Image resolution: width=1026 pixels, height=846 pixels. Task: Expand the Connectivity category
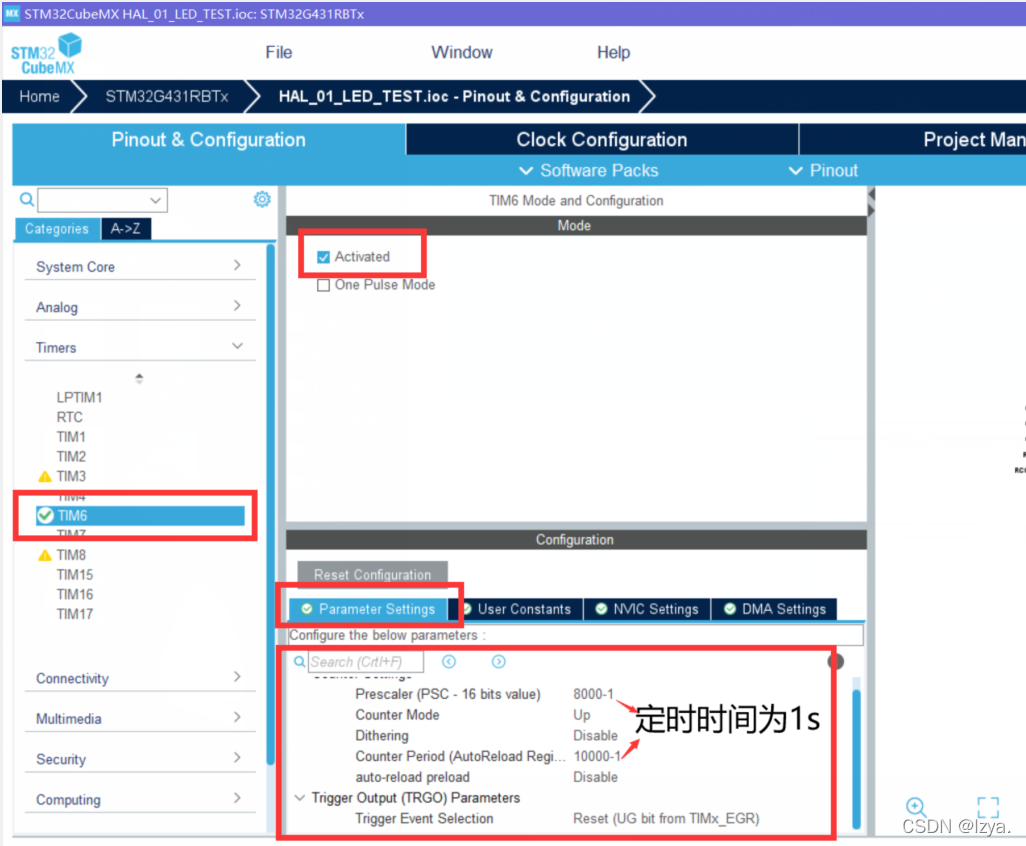pos(139,678)
